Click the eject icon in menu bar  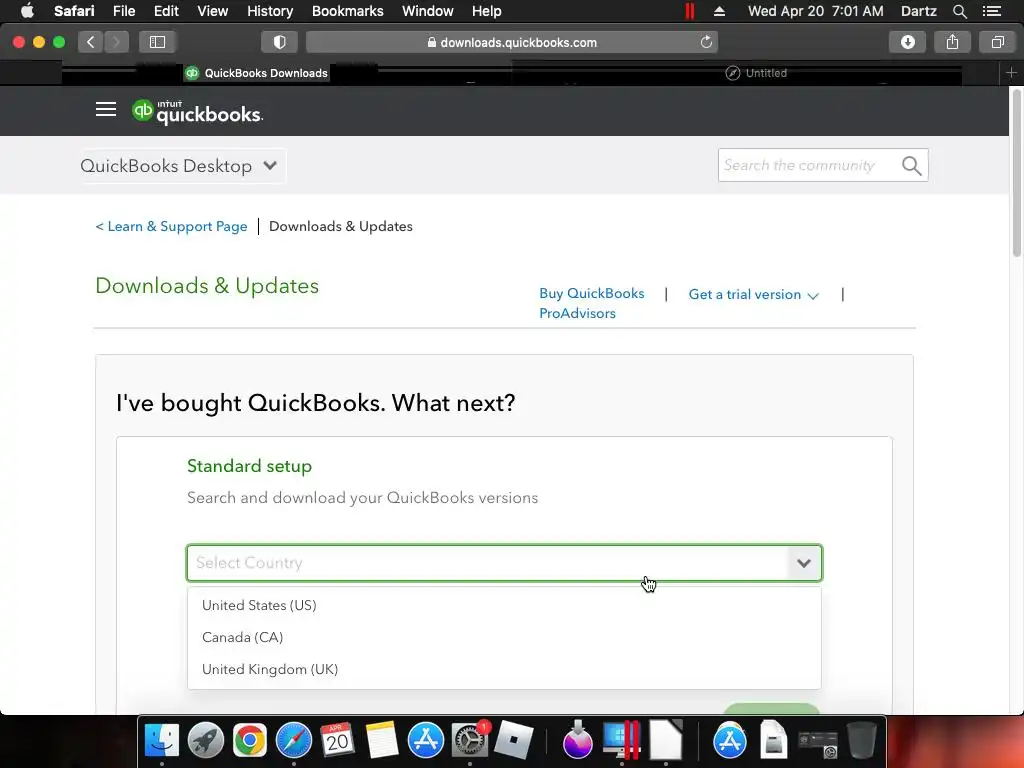(719, 11)
